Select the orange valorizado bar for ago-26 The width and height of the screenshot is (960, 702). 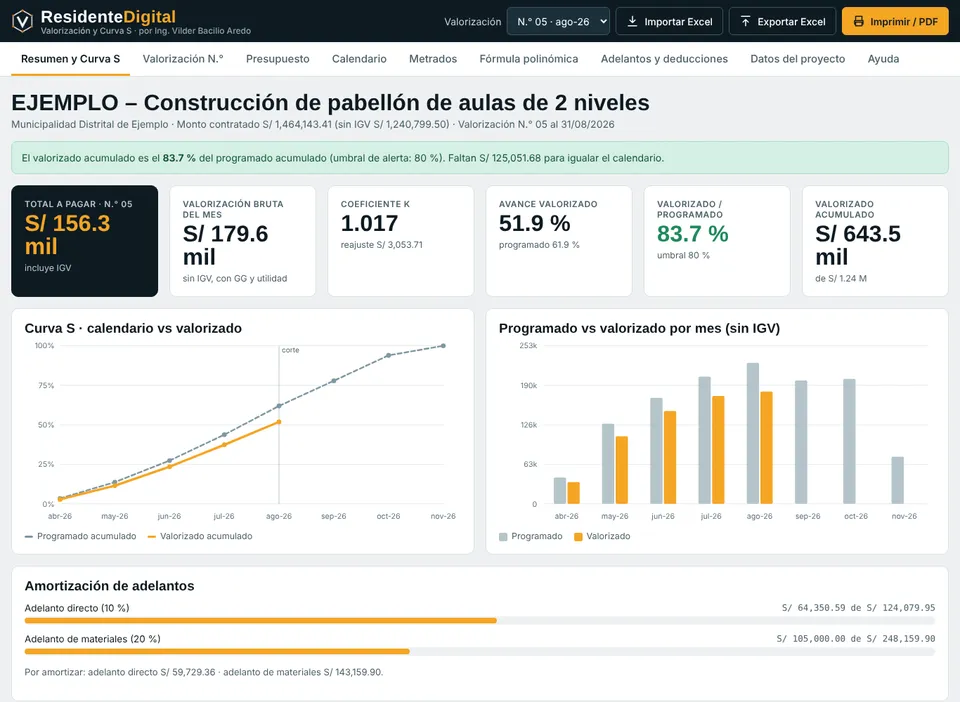766,447
